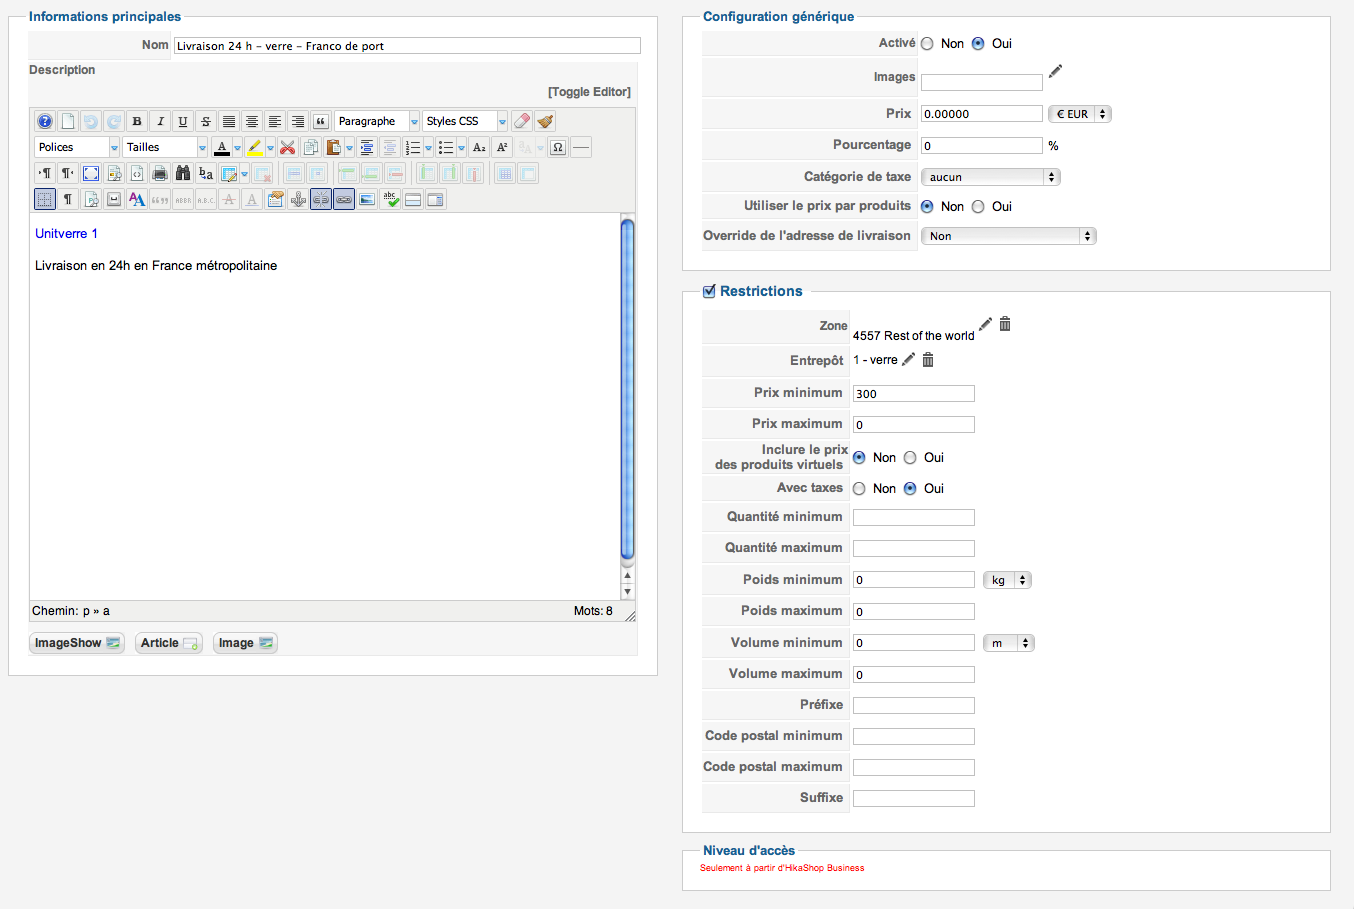The height and width of the screenshot is (909, 1354).
Task: Open the Polices font dropdown
Action: [x=77, y=147]
